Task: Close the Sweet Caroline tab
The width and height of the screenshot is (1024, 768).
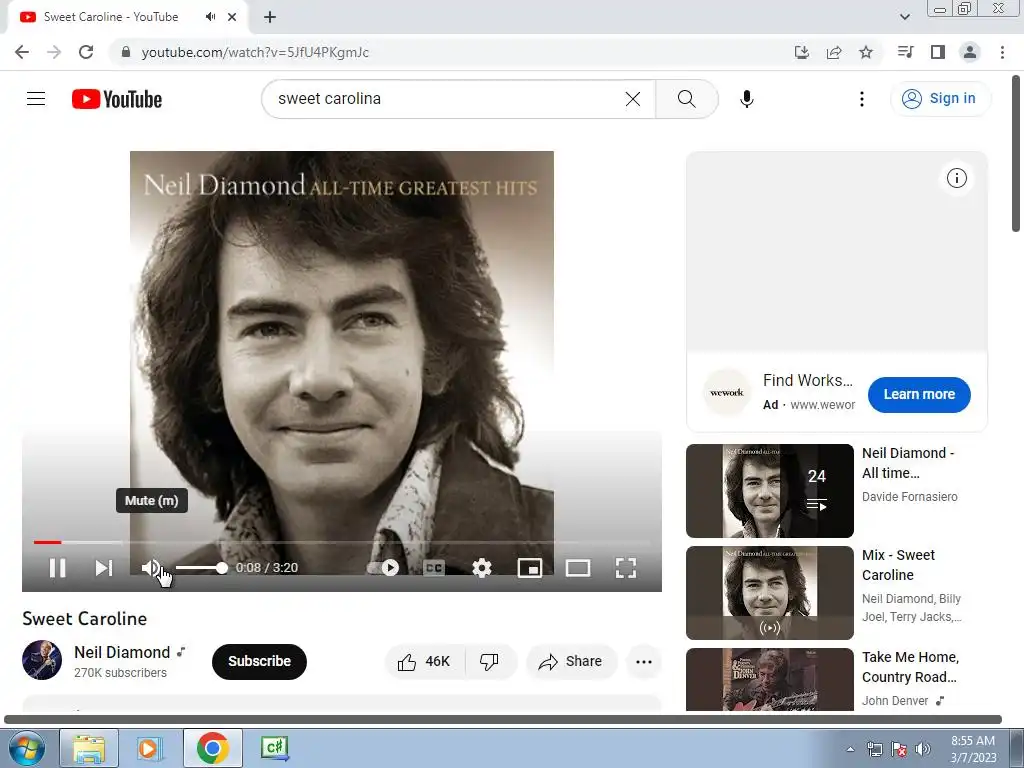Action: pos(232,18)
